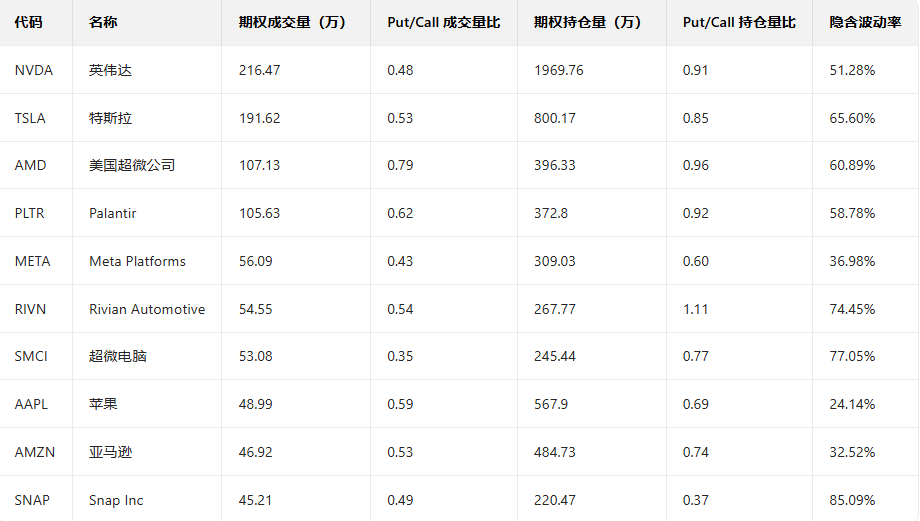
Task: Select the 美国超微公司 name cell
Action: 132,165
